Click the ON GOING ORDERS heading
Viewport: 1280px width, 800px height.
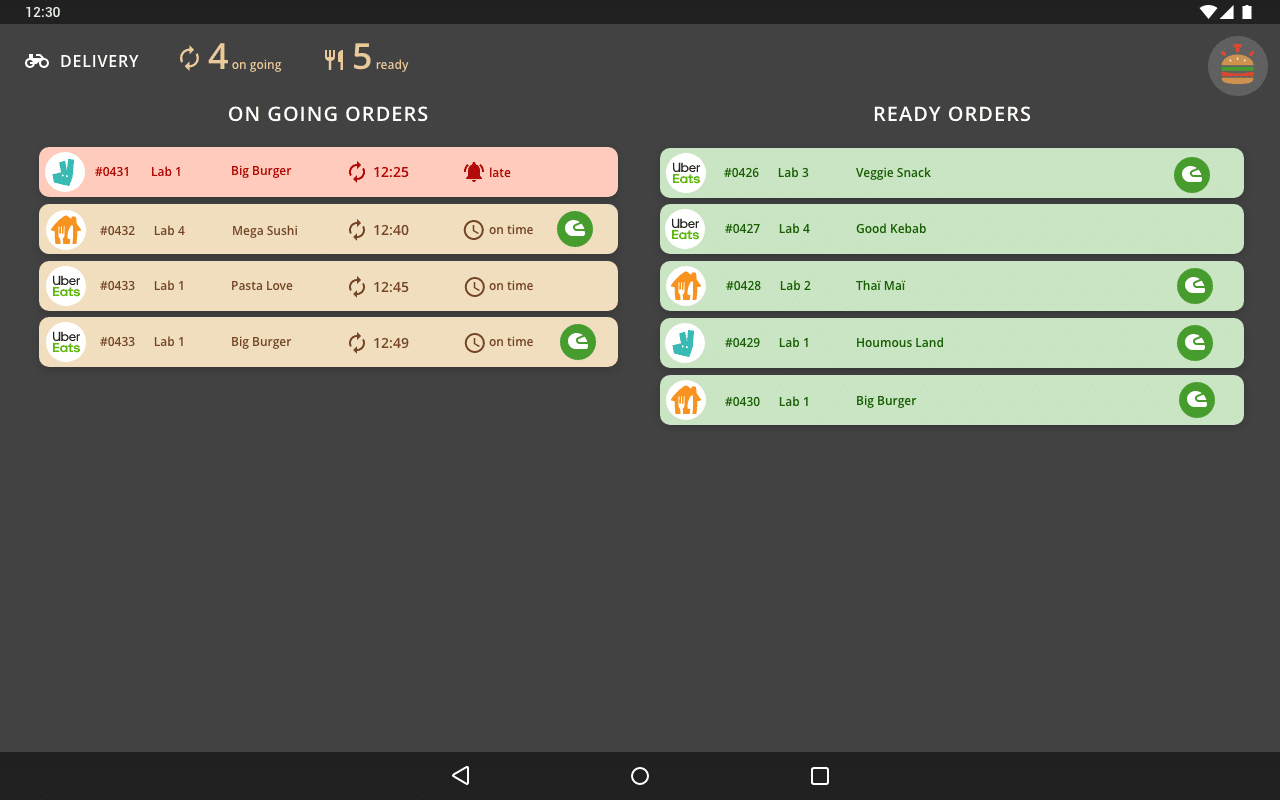[x=328, y=114]
